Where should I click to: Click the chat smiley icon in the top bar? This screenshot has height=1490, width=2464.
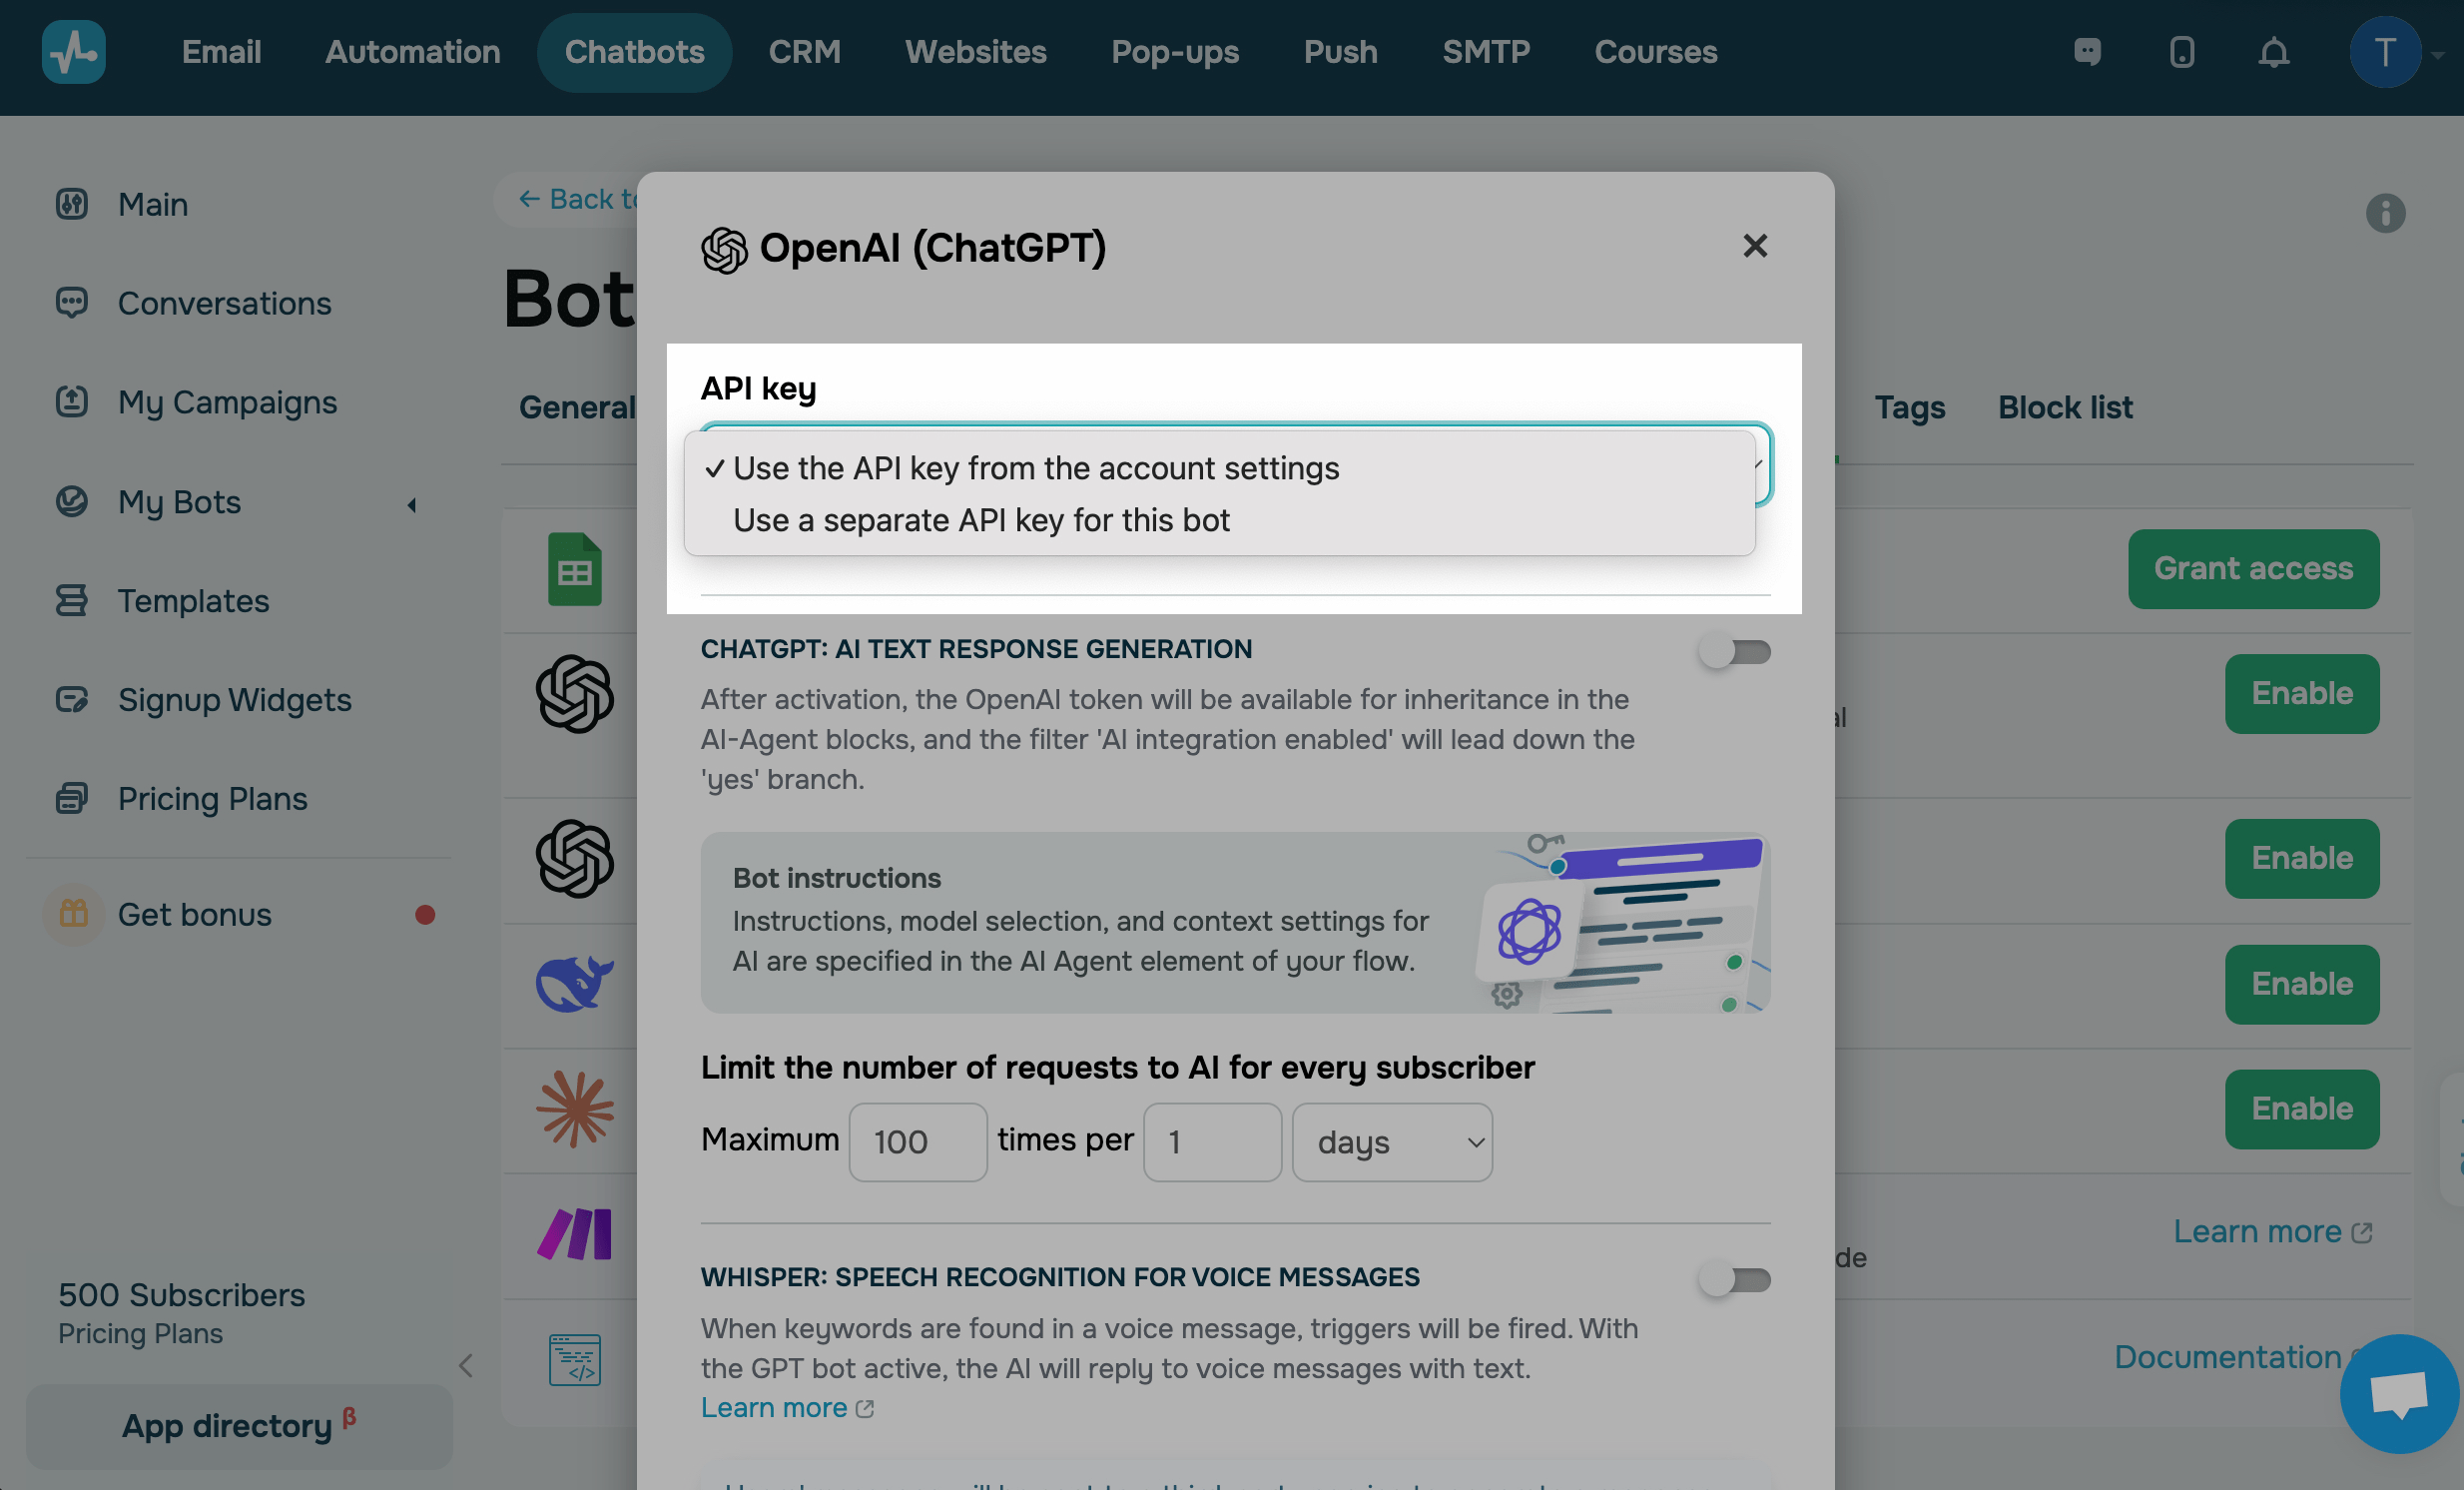click(2087, 52)
